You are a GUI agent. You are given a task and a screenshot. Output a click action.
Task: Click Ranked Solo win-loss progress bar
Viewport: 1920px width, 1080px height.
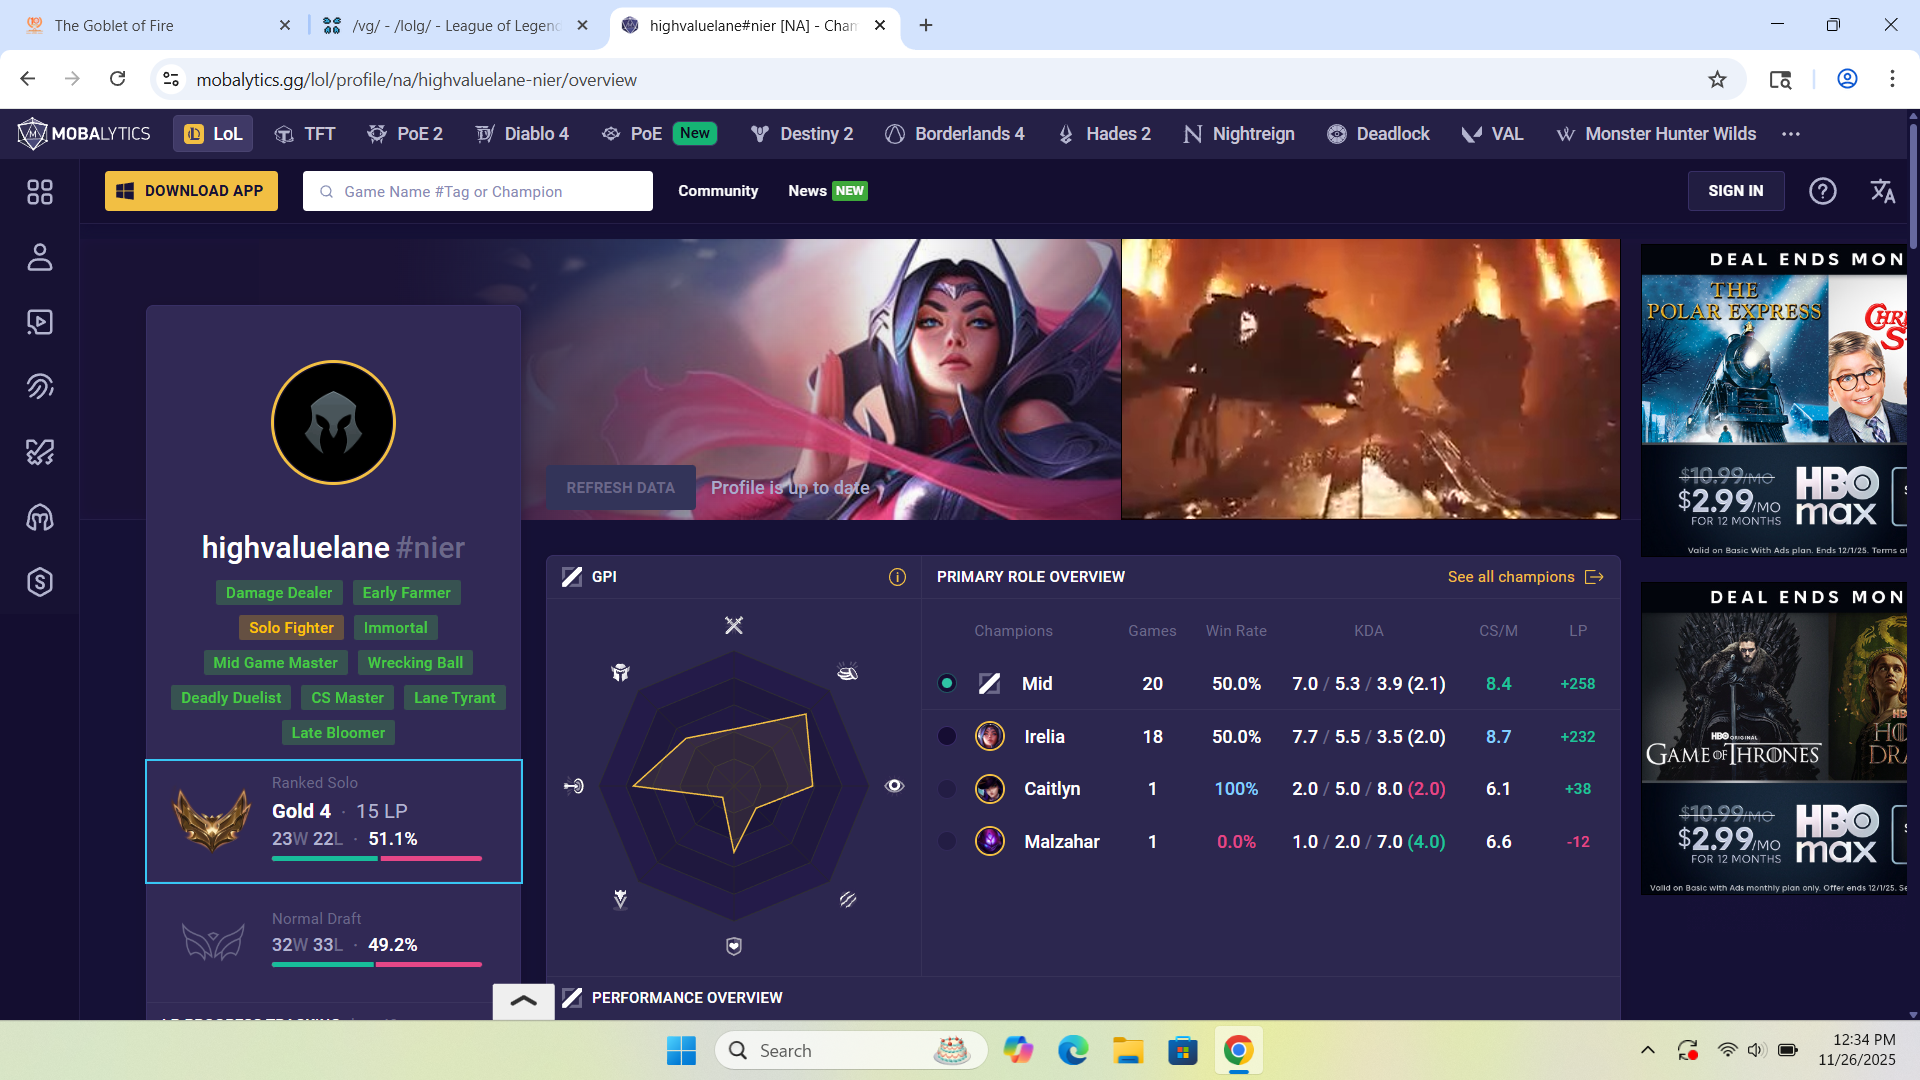376,859
